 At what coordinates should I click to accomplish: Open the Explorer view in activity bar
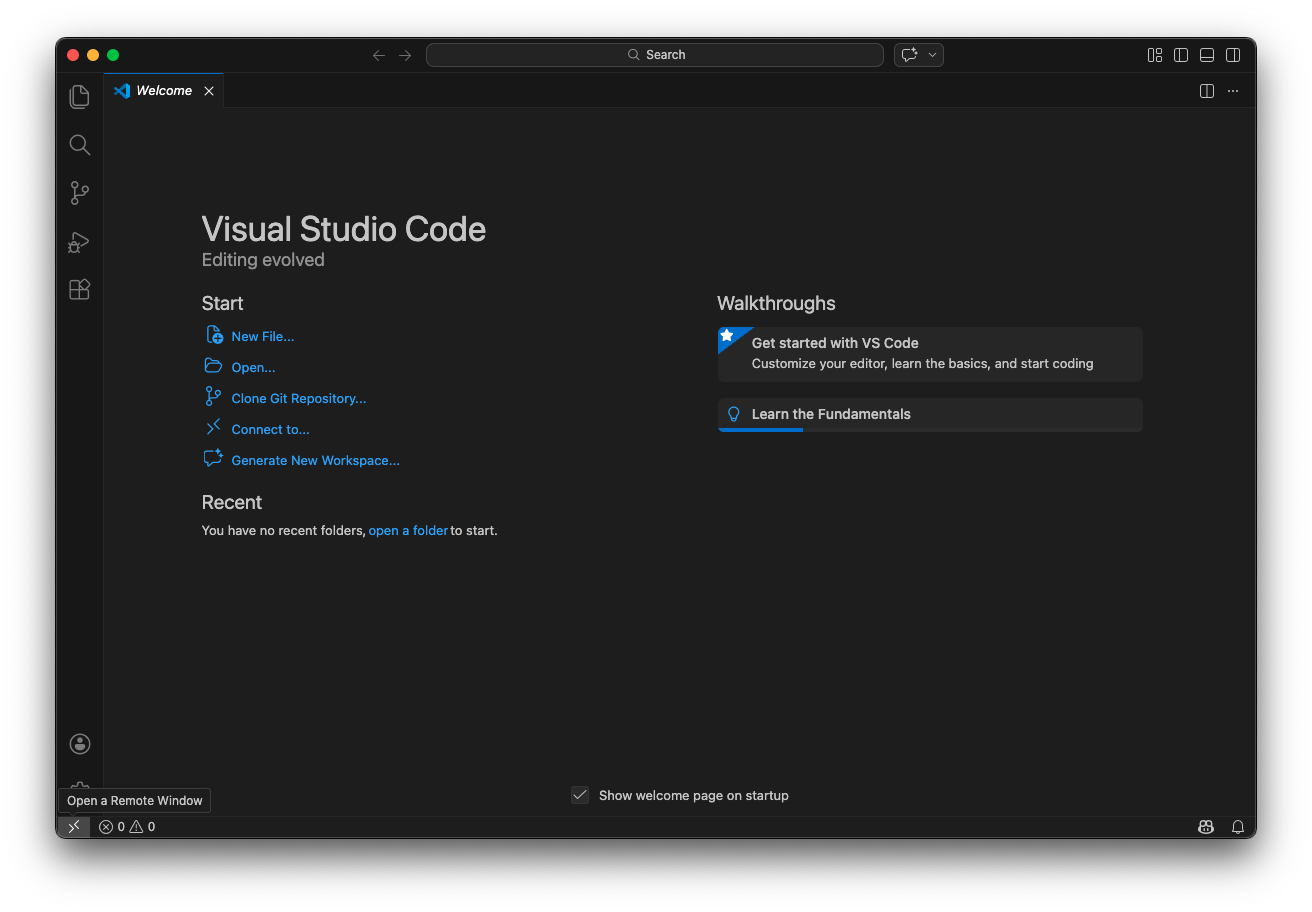coord(80,97)
